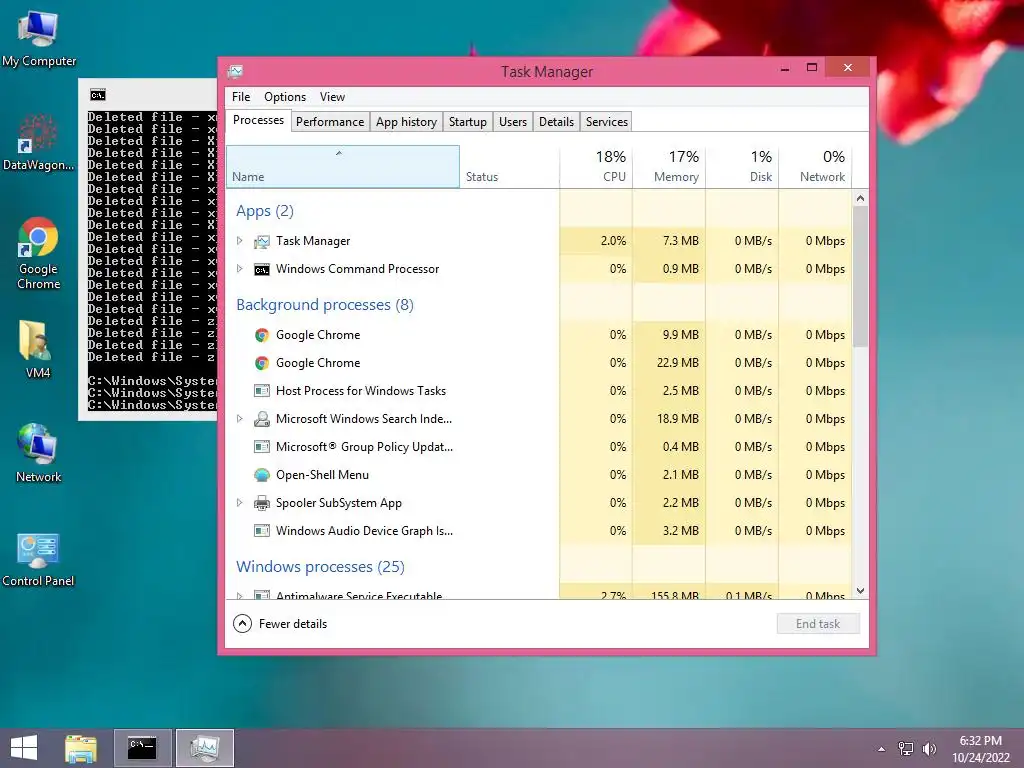This screenshot has height=768, width=1024.
Task: Expand the Antimalware Service Executable row
Action: [240, 595]
